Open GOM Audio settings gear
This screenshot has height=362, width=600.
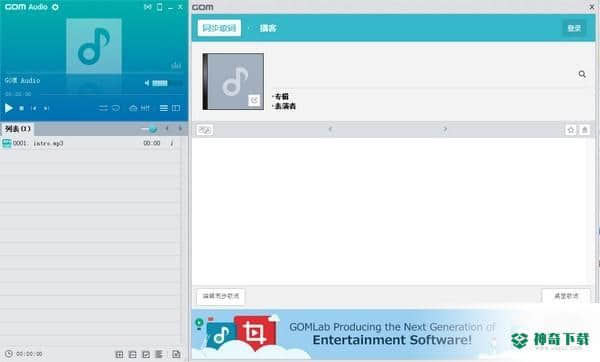tap(55, 7)
